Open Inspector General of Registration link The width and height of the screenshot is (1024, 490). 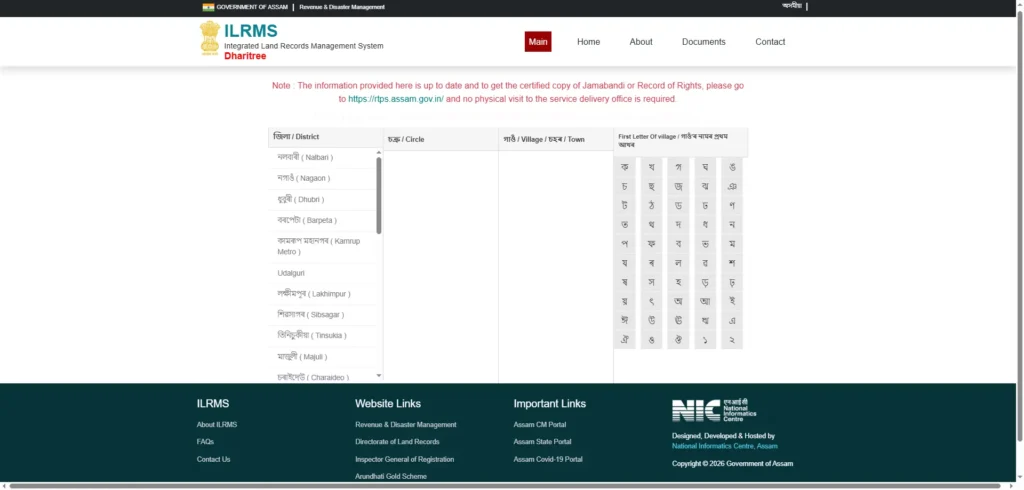[404, 459]
